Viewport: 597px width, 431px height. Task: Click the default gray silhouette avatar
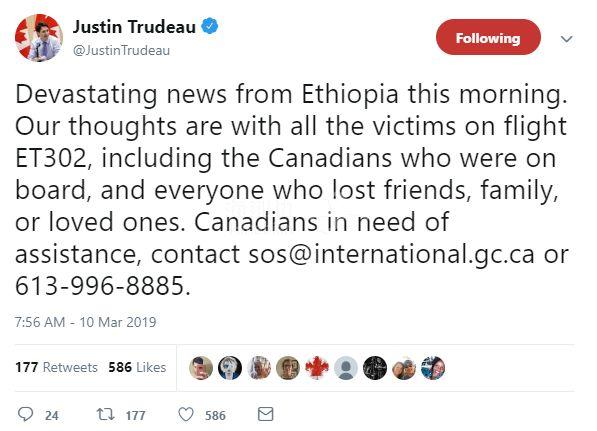(346, 368)
